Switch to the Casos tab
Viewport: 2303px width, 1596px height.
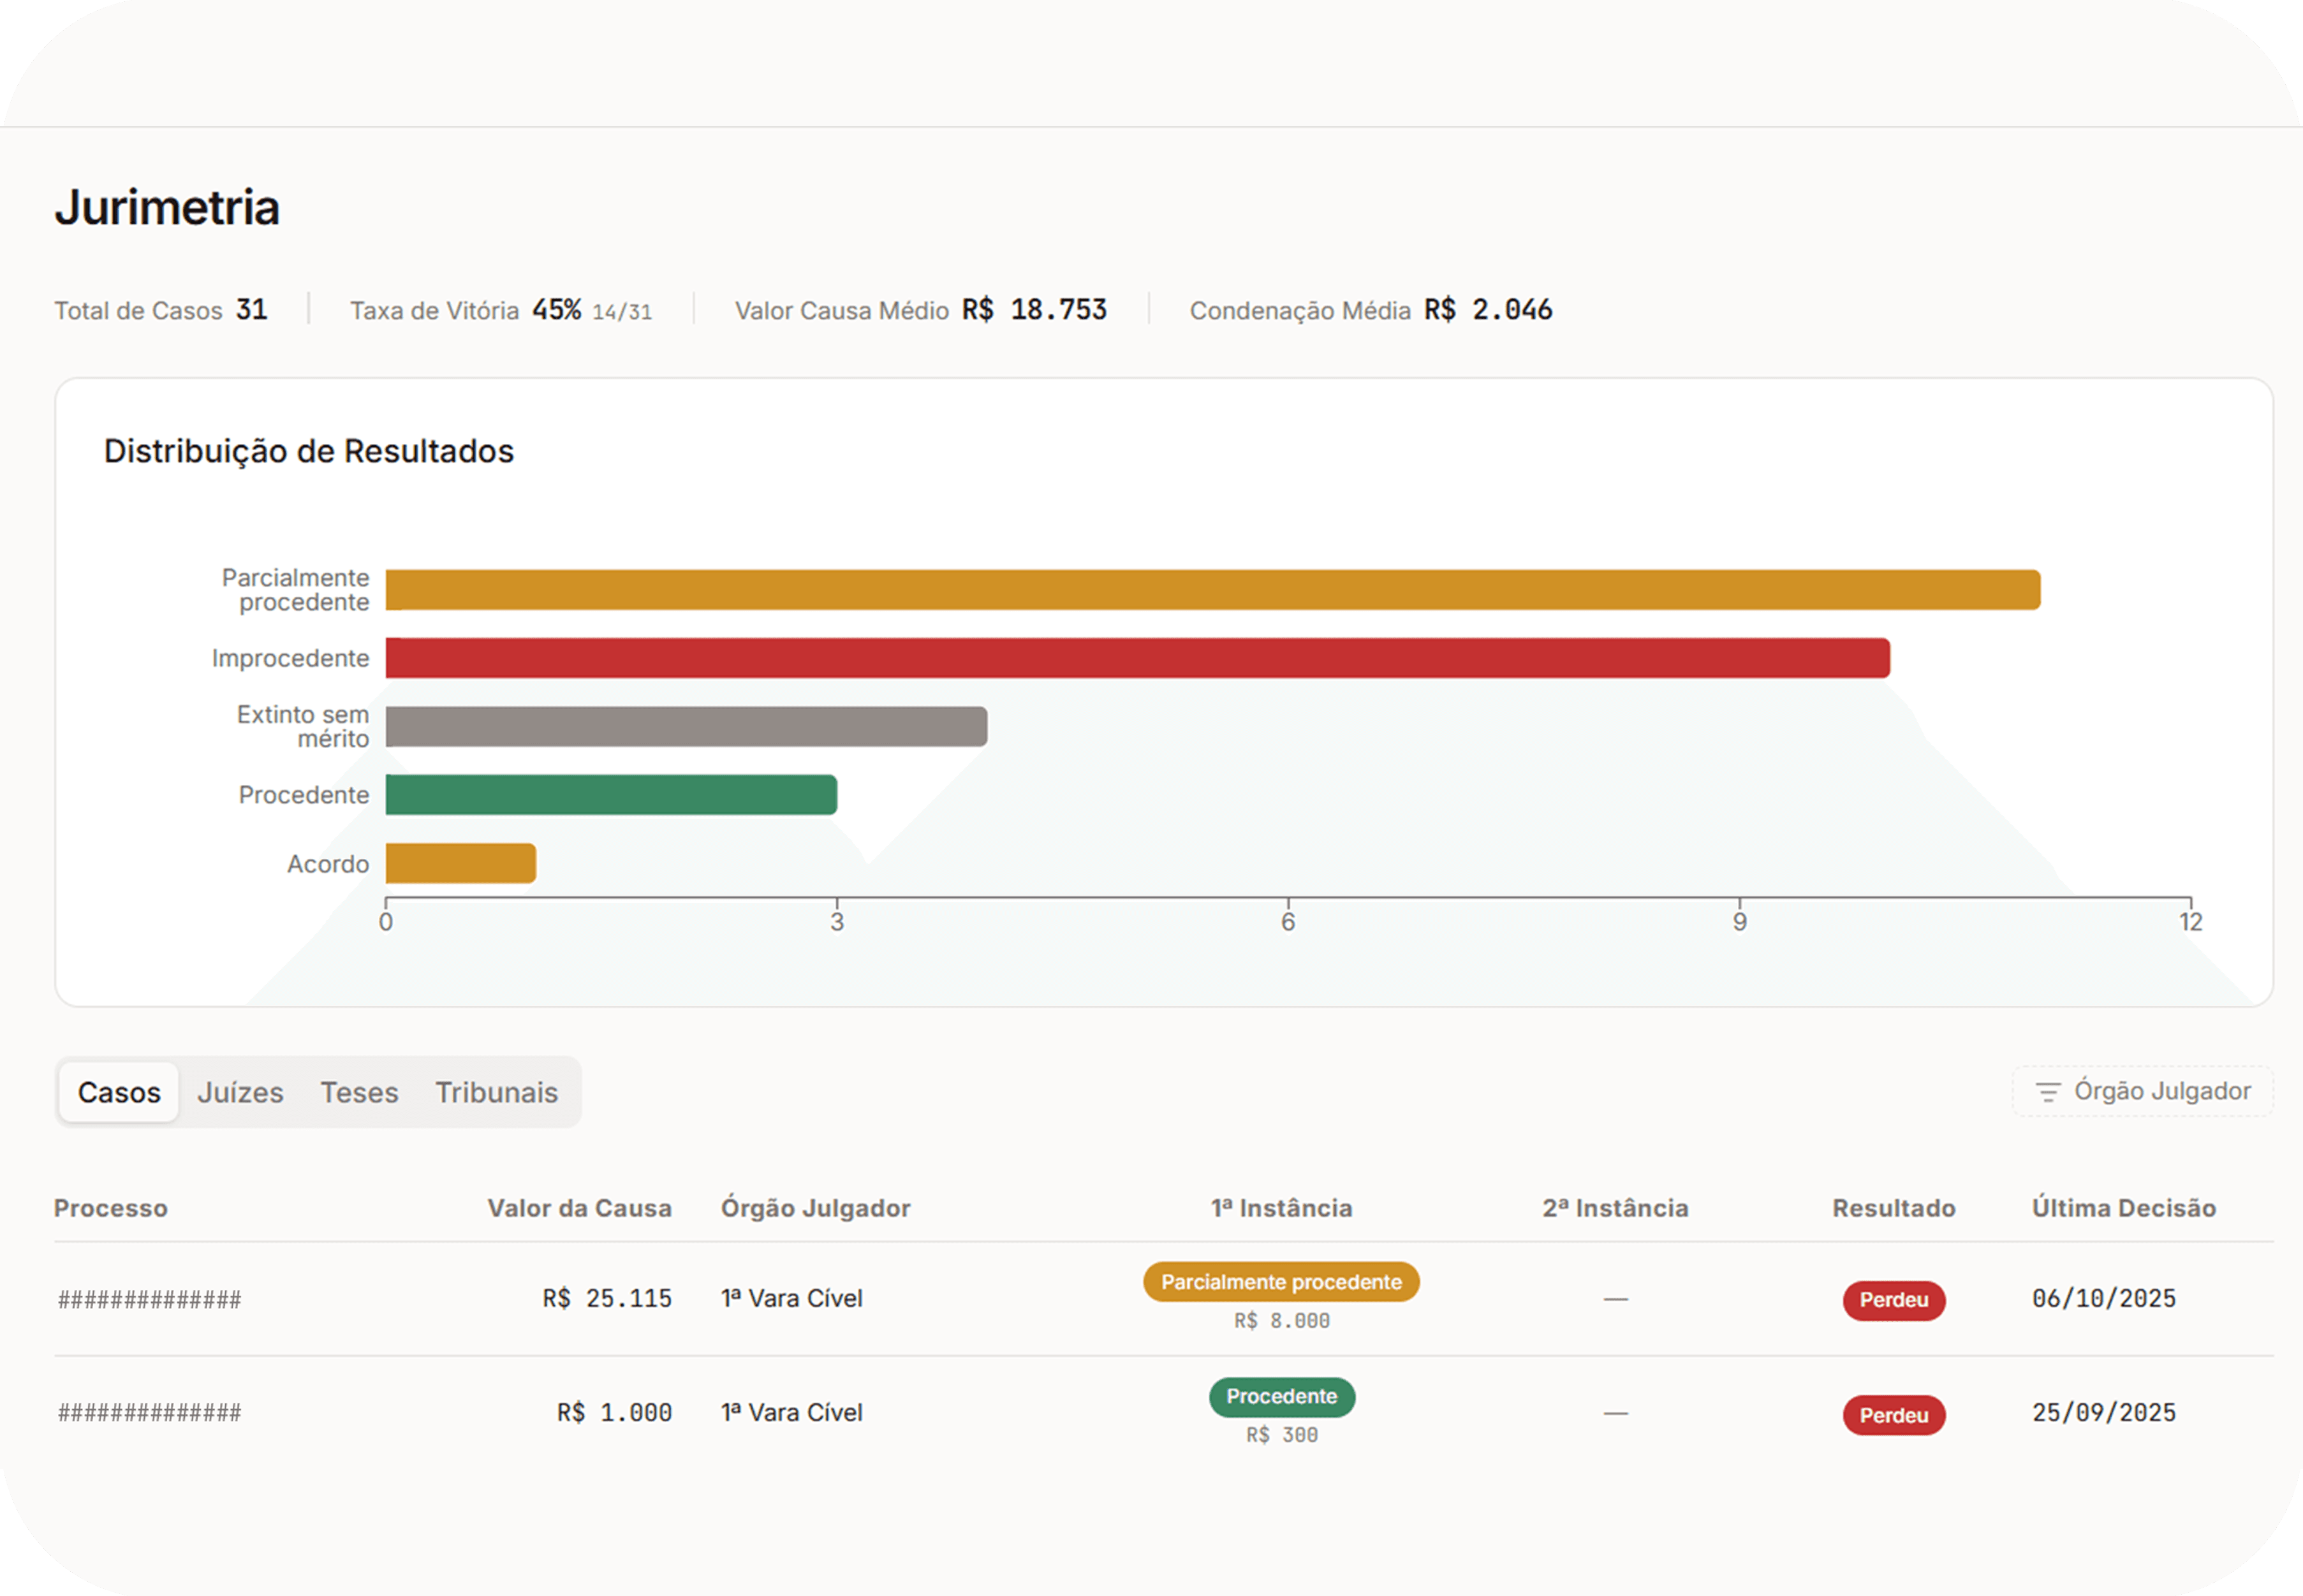[119, 1092]
